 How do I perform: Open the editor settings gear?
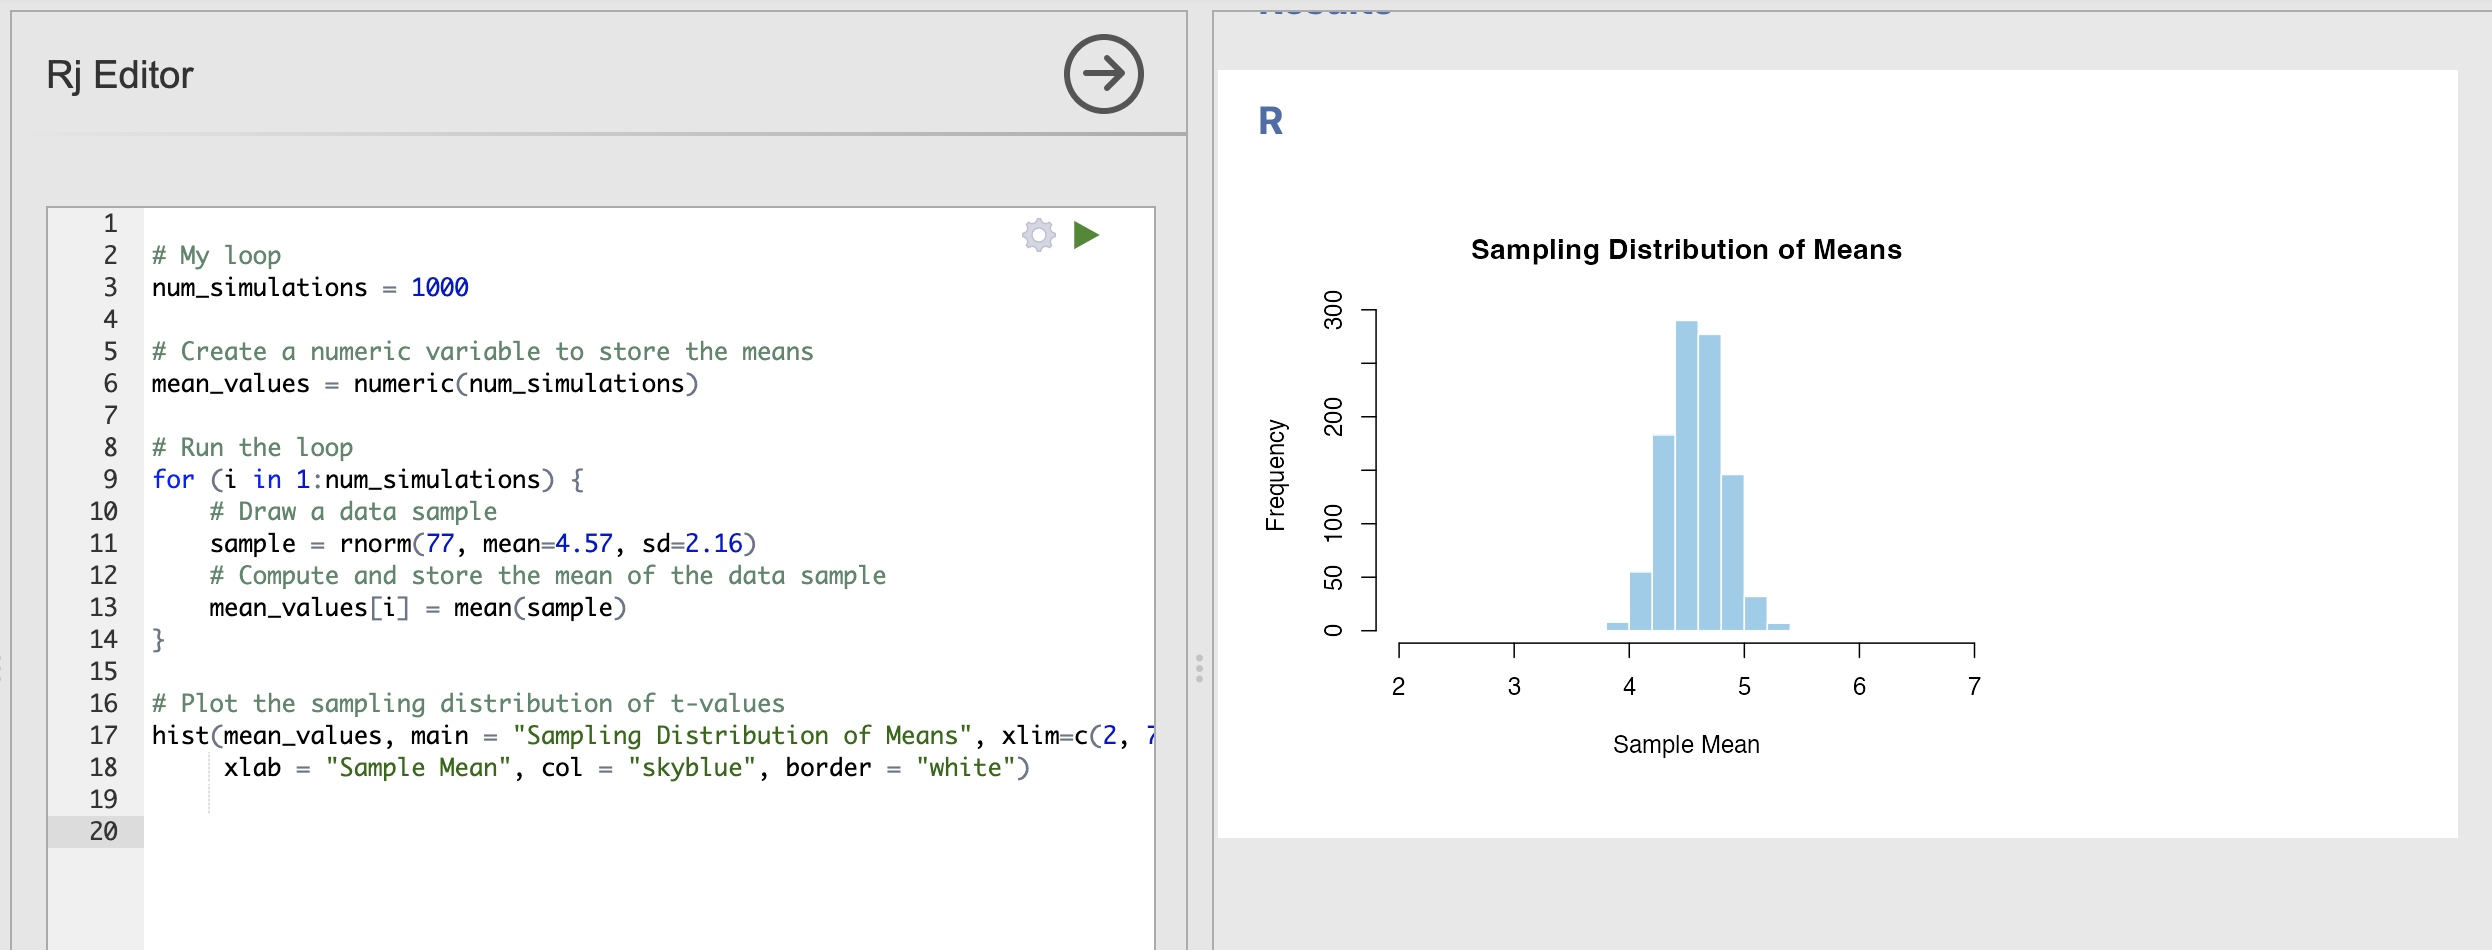coord(1039,235)
